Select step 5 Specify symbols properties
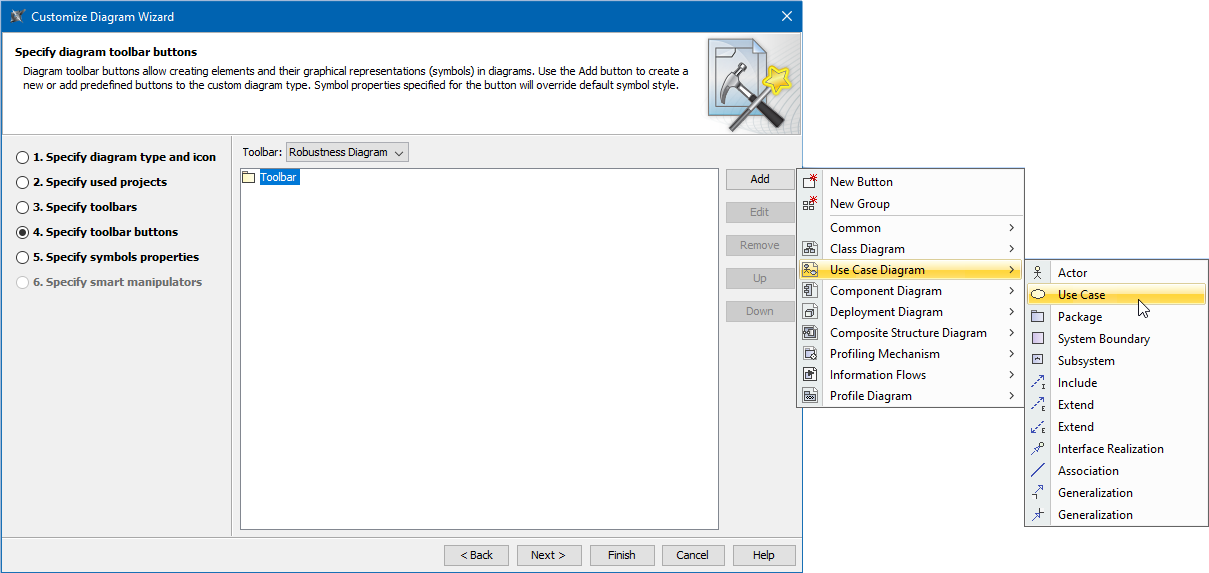The width and height of the screenshot is (1209, 573). 108,257
